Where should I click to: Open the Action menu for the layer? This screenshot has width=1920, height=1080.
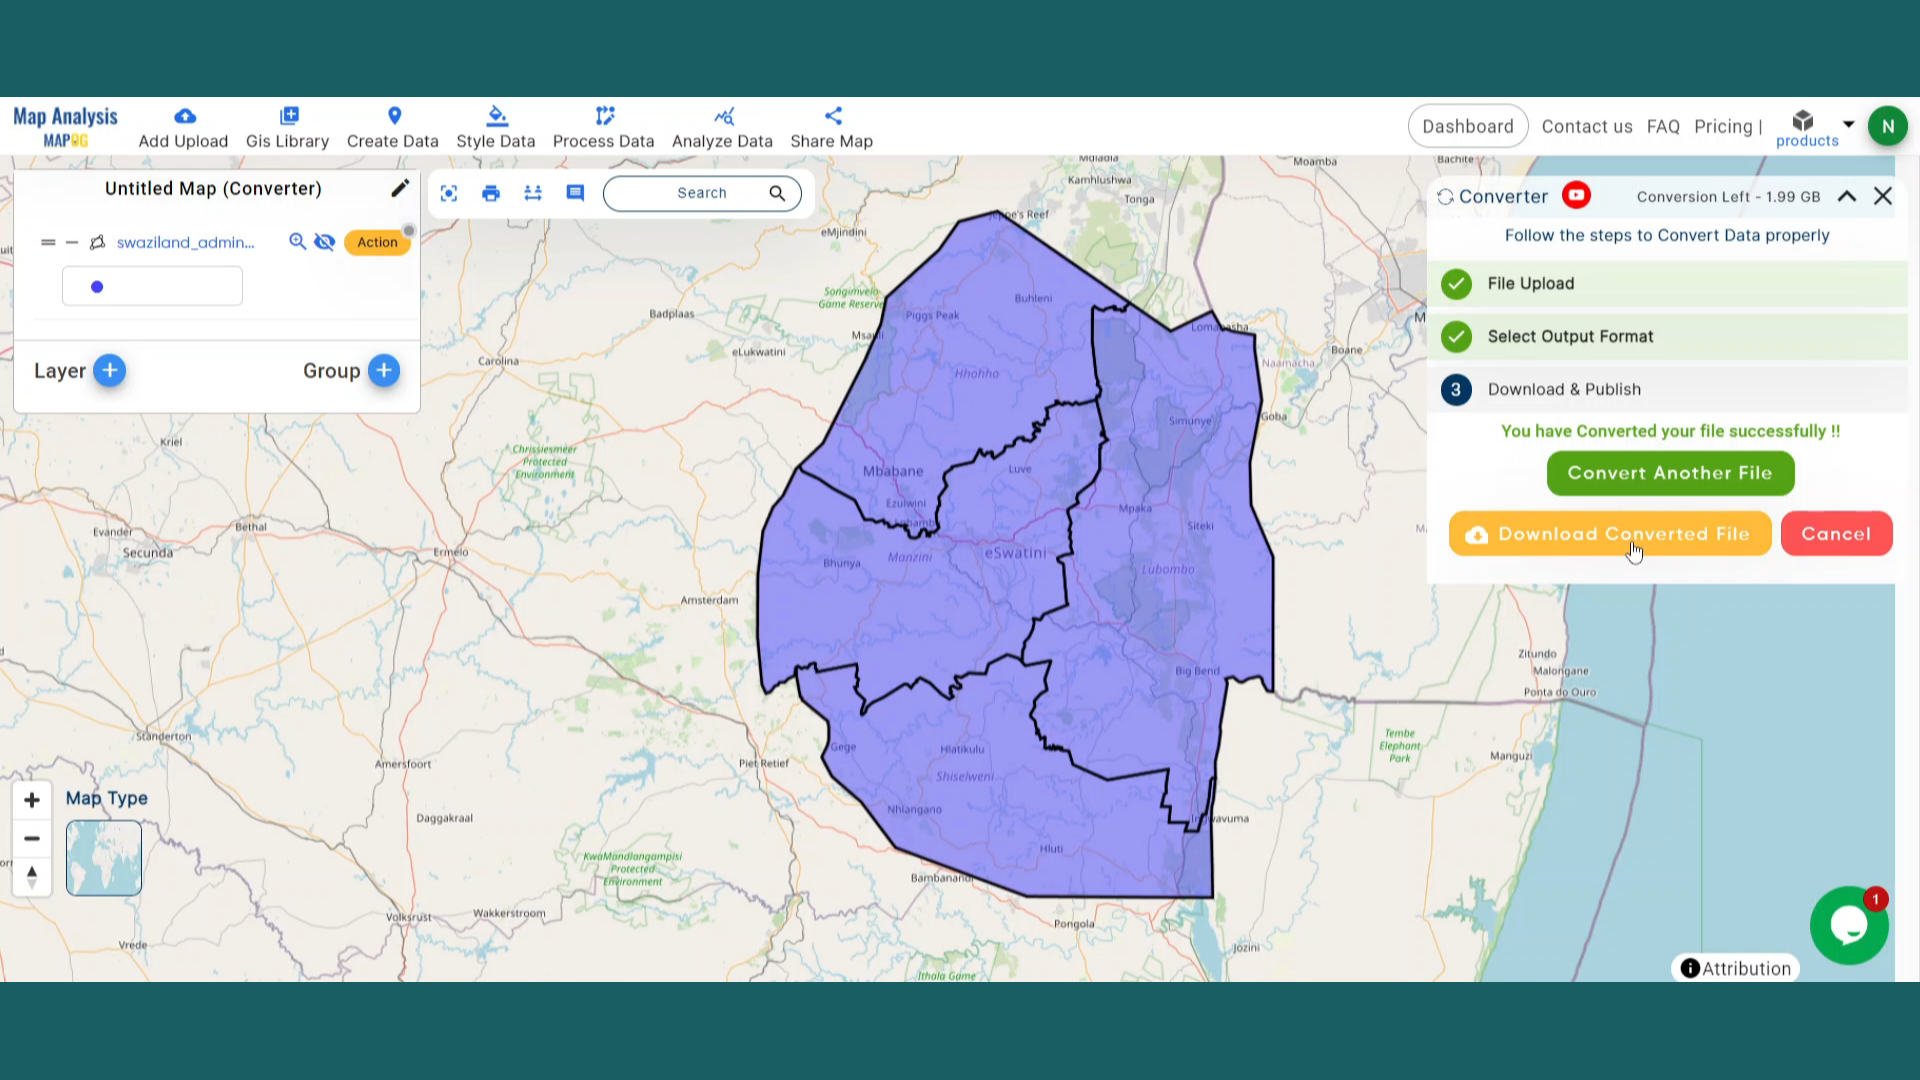coord(377,242)
